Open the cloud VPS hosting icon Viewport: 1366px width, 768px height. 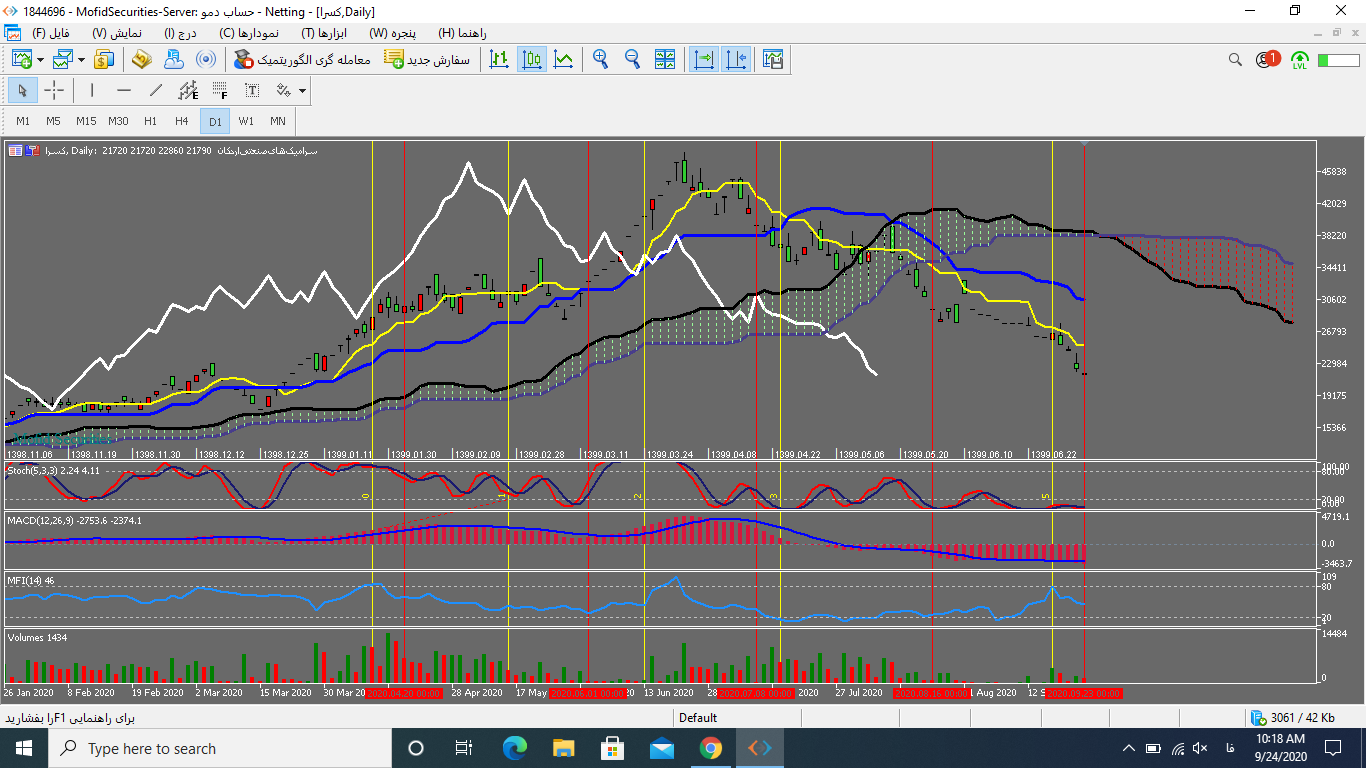coord(173,60)
